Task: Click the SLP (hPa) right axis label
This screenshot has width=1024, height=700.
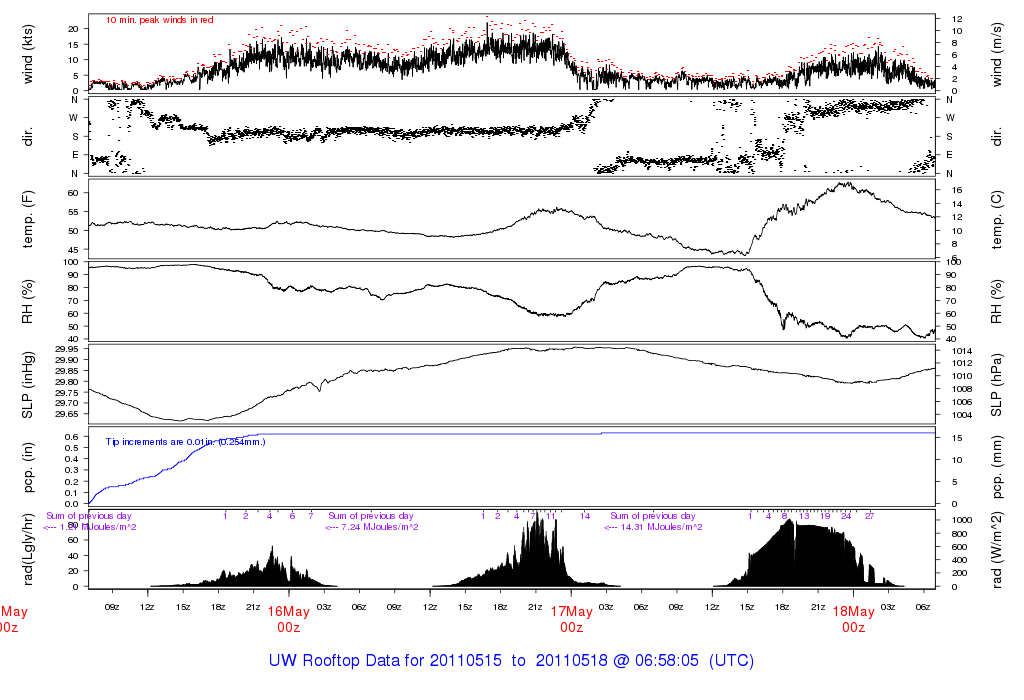Action: coord(997,385)
